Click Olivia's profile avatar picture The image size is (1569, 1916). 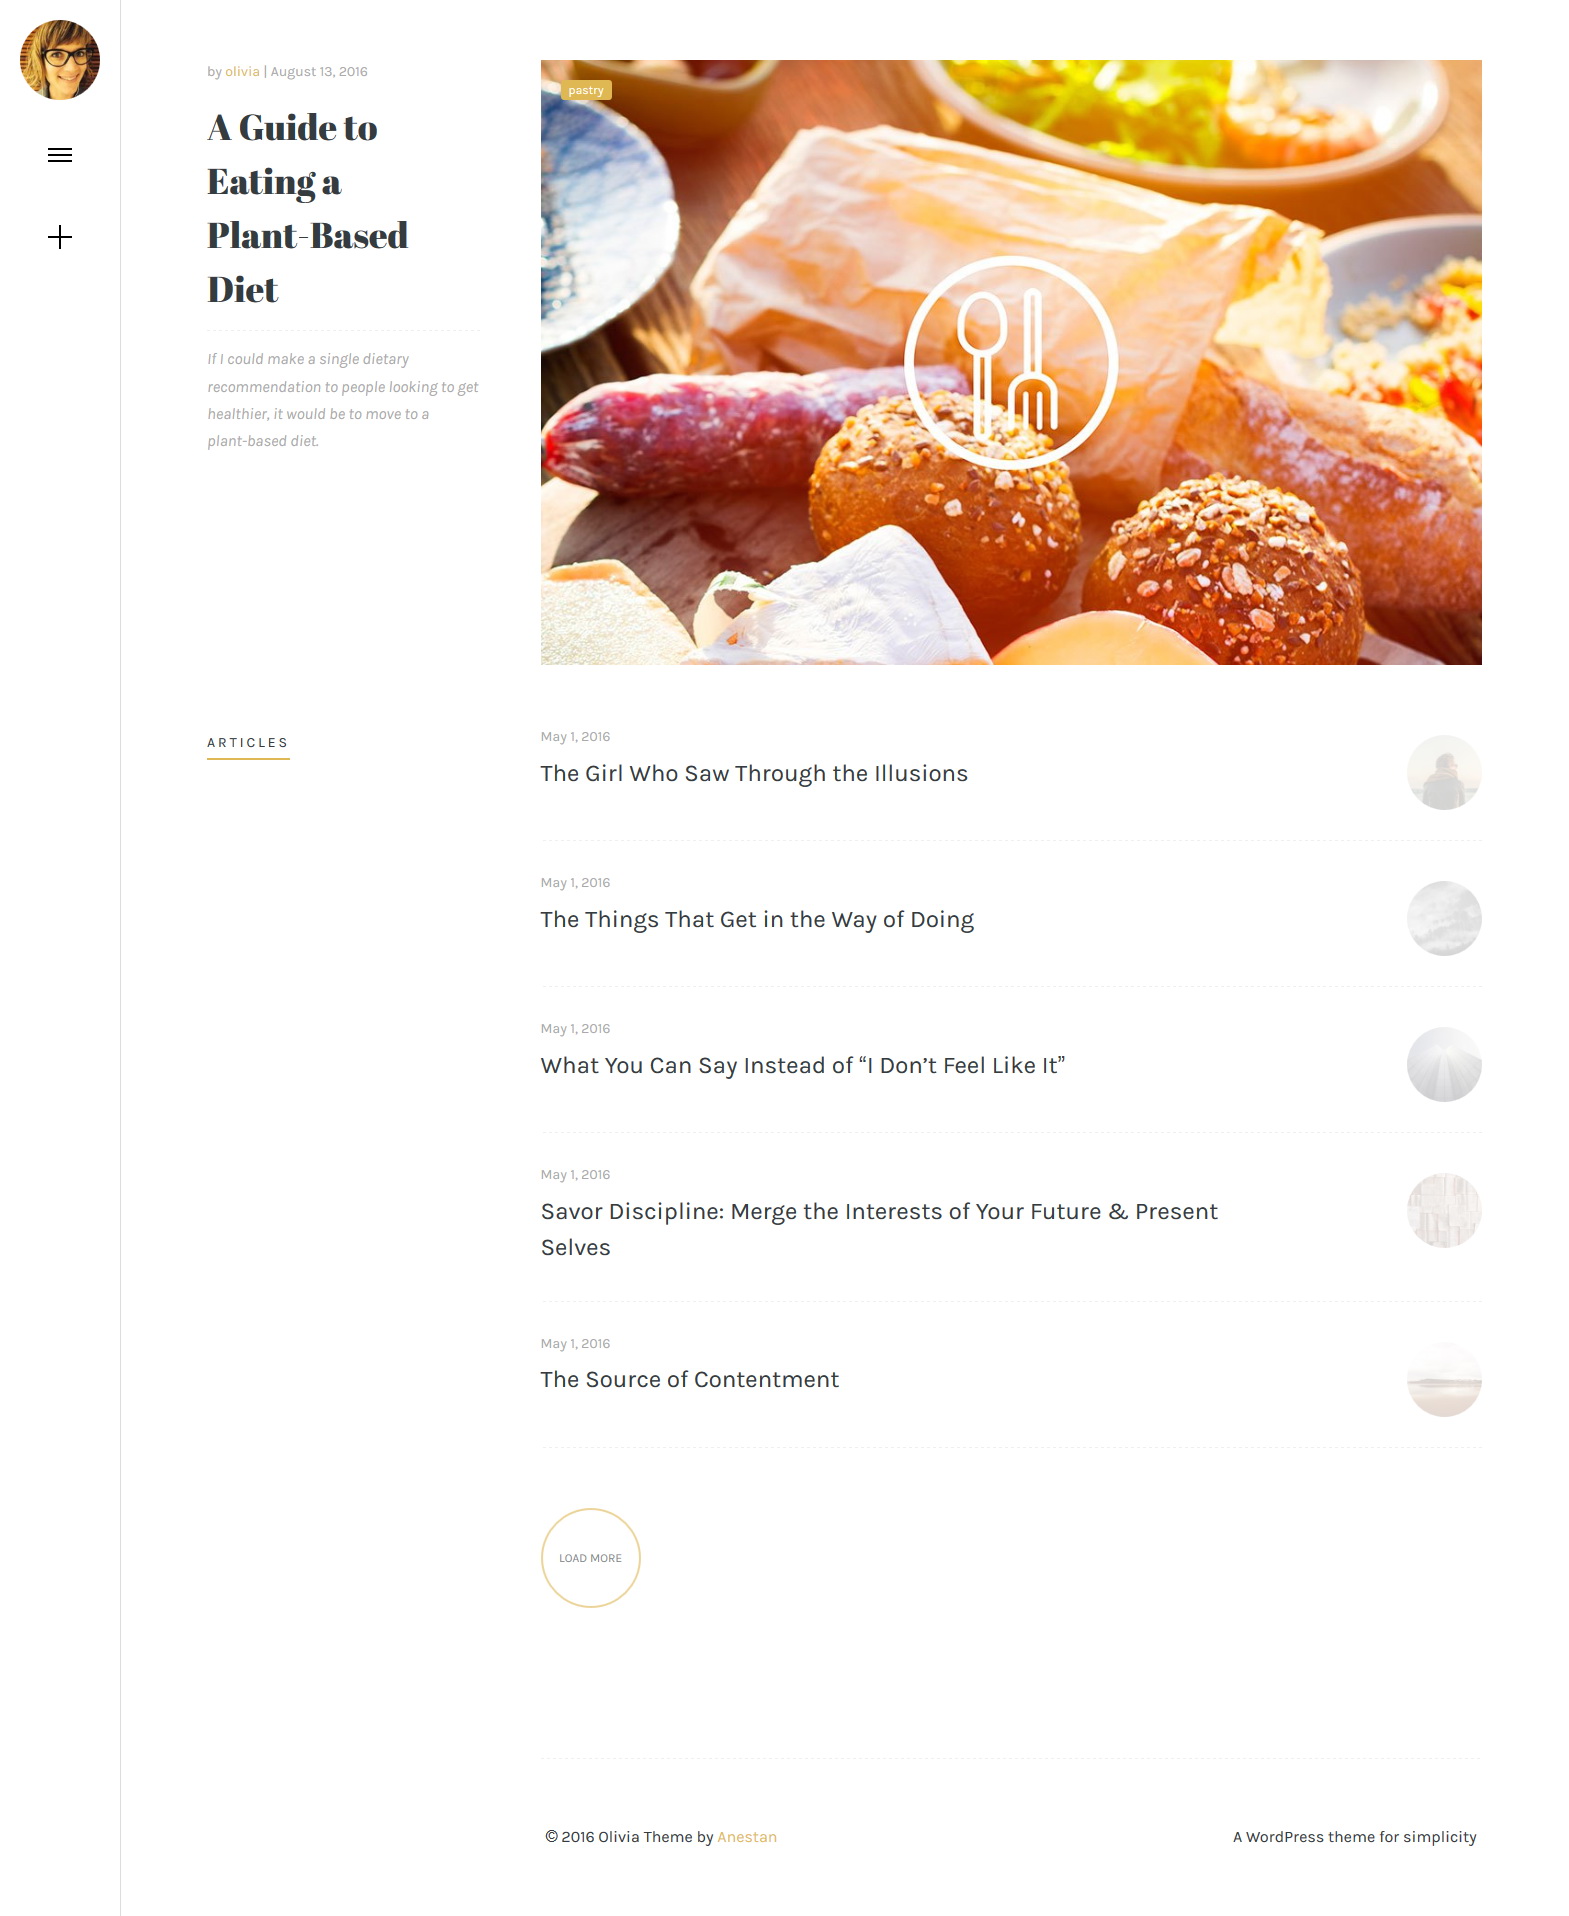click(60, 60)
